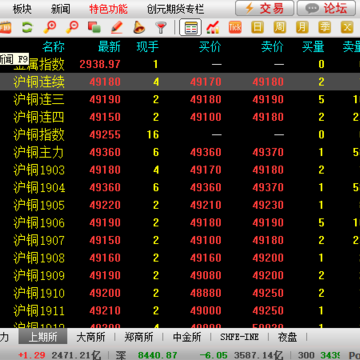Select the daily (日) period icon
The width and height of the screenshot is (360, 360).
point(257,27)
